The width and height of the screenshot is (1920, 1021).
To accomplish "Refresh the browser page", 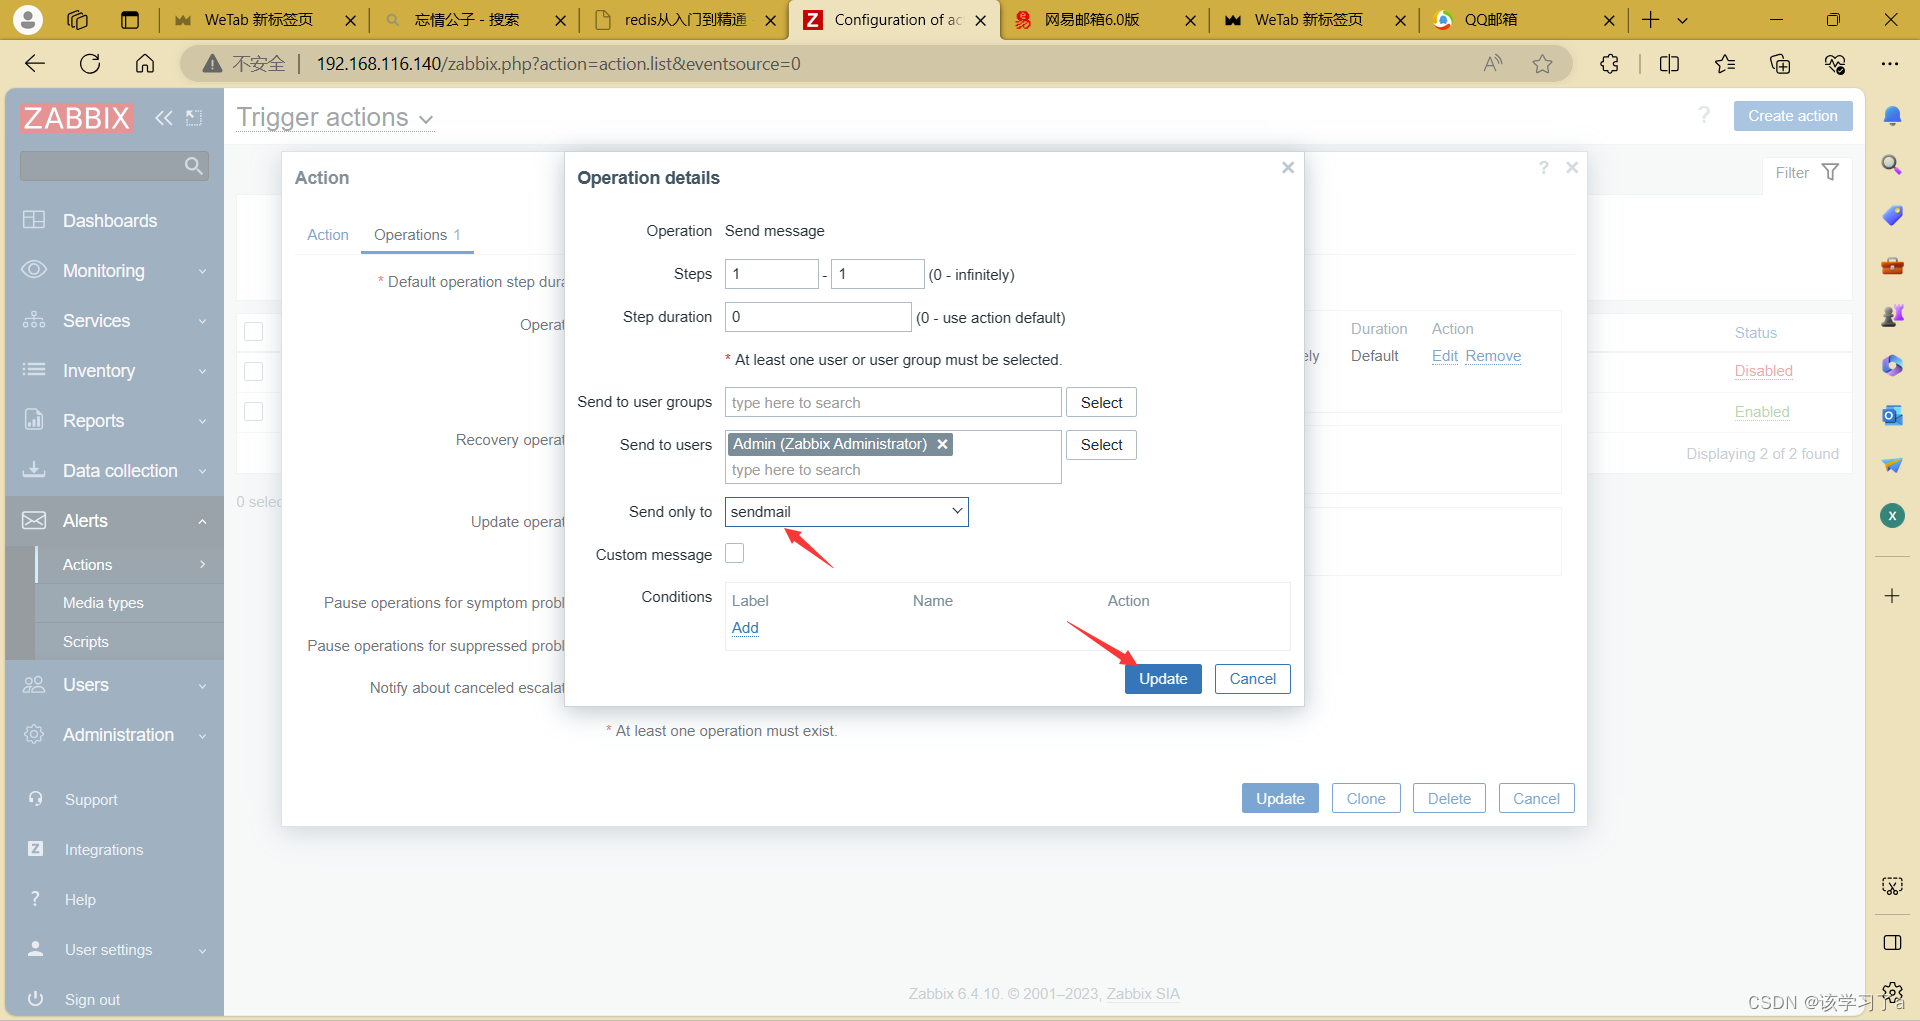I will click(90, 64).
